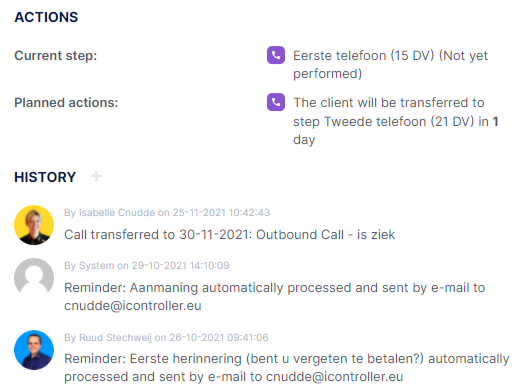This screenshot has width=525, height=391.
Task: Click the 'By Isabelle Cnudde' timestamp line
Action: (x=167, y=213)
